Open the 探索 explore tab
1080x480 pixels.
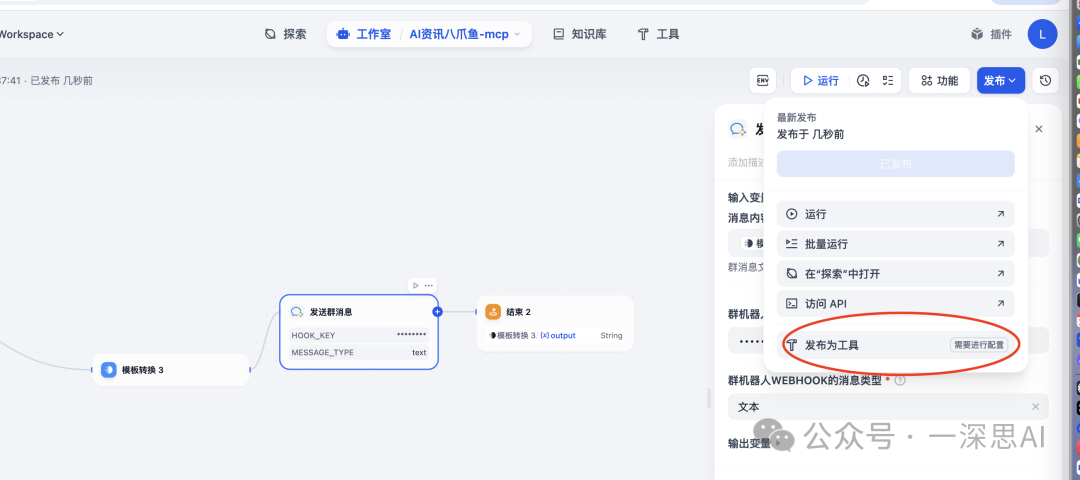285,34
